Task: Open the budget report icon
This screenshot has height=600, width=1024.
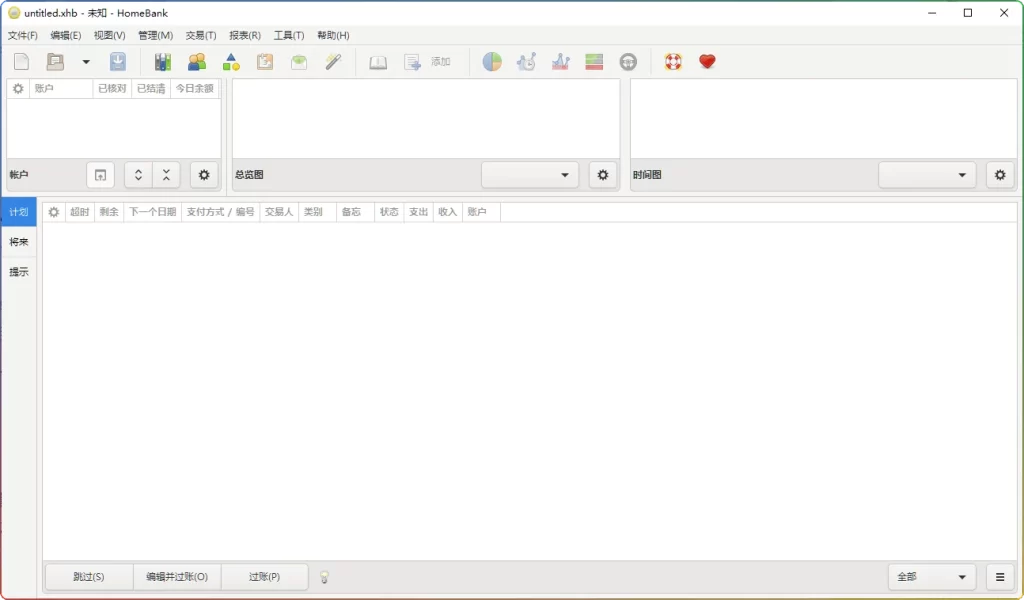Action: pos(594,61)
